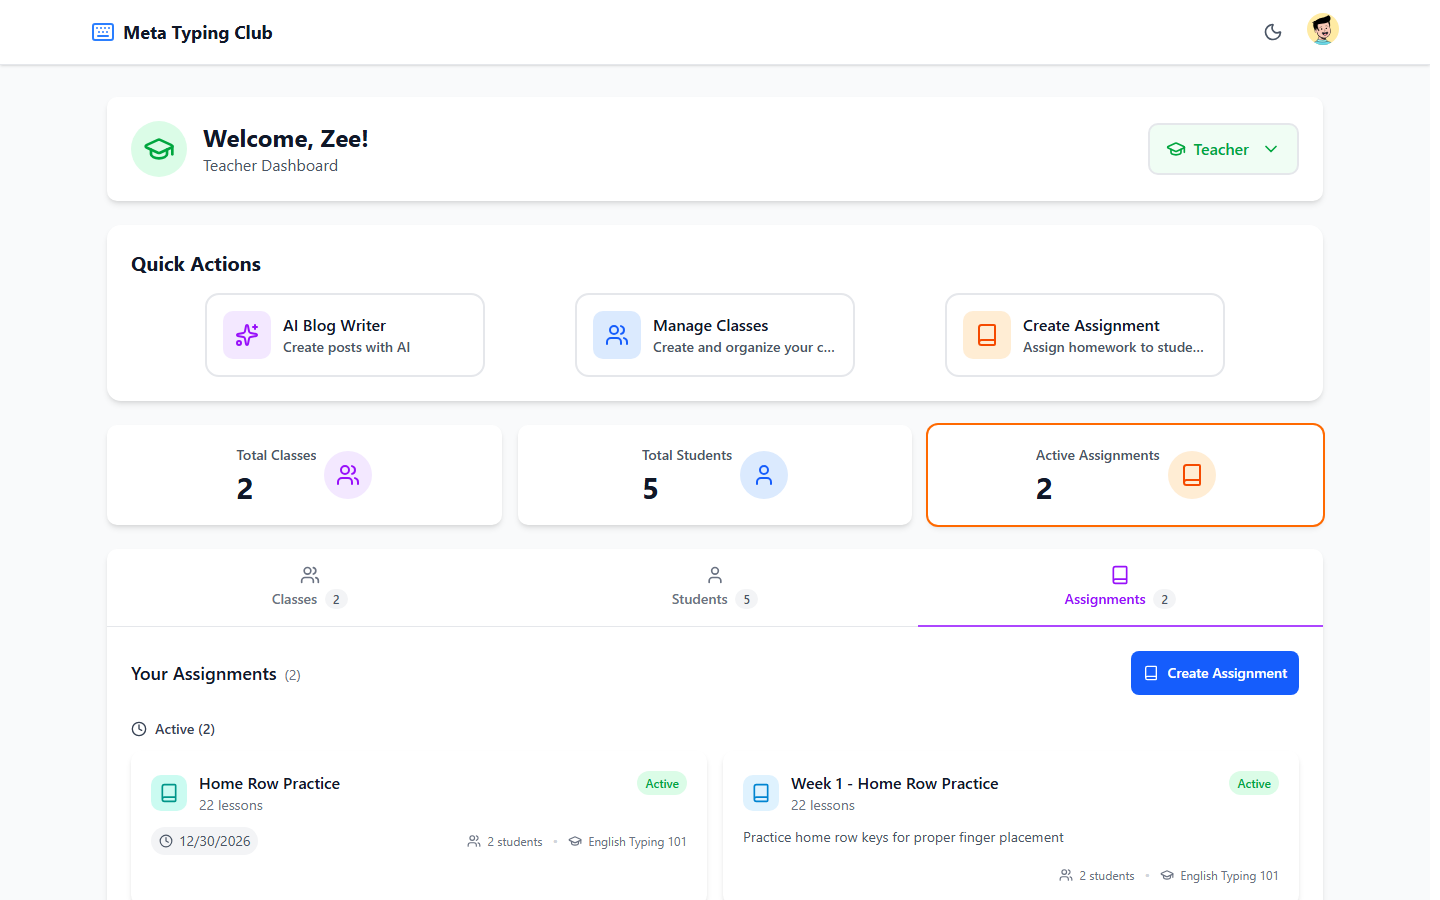1440x900 pixels.
Task: Click the people icon above the Classes tab label
Action: 310,575
